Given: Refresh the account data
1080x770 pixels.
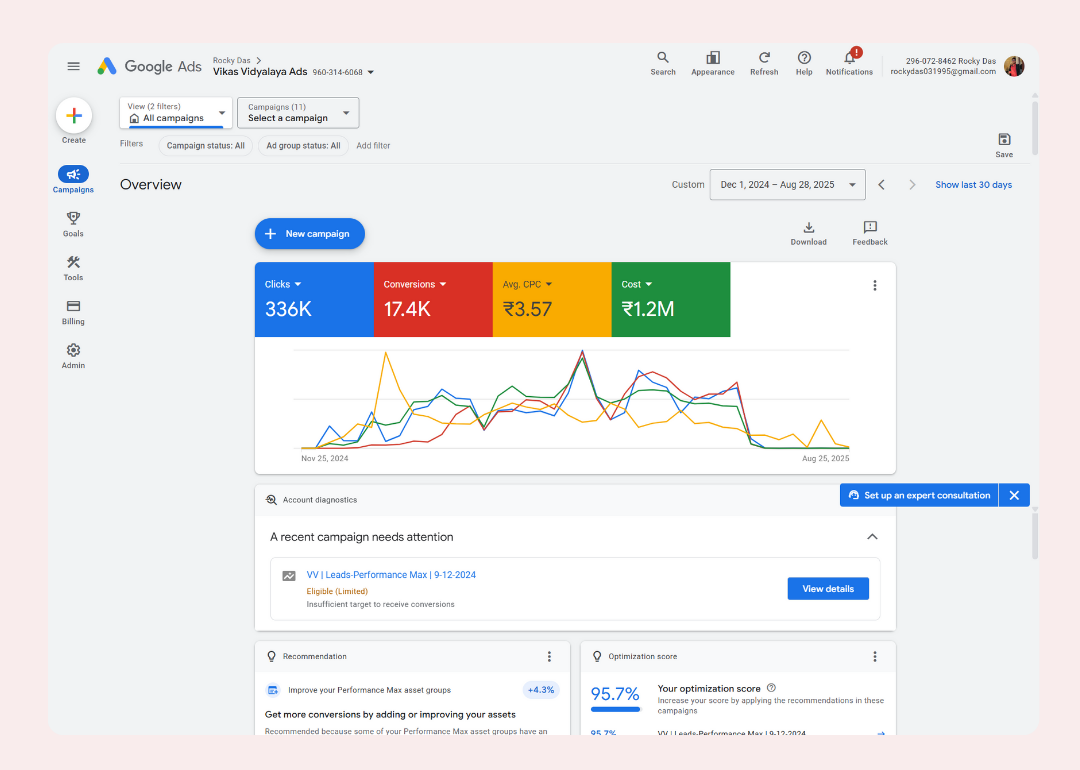Looking at the screenshot, I should (x=764, y=63).
